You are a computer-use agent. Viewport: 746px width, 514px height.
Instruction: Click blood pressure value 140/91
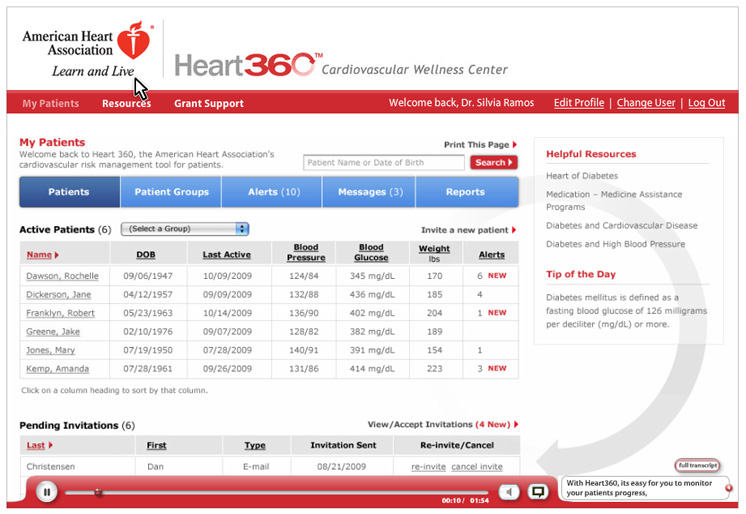point(304,350)
